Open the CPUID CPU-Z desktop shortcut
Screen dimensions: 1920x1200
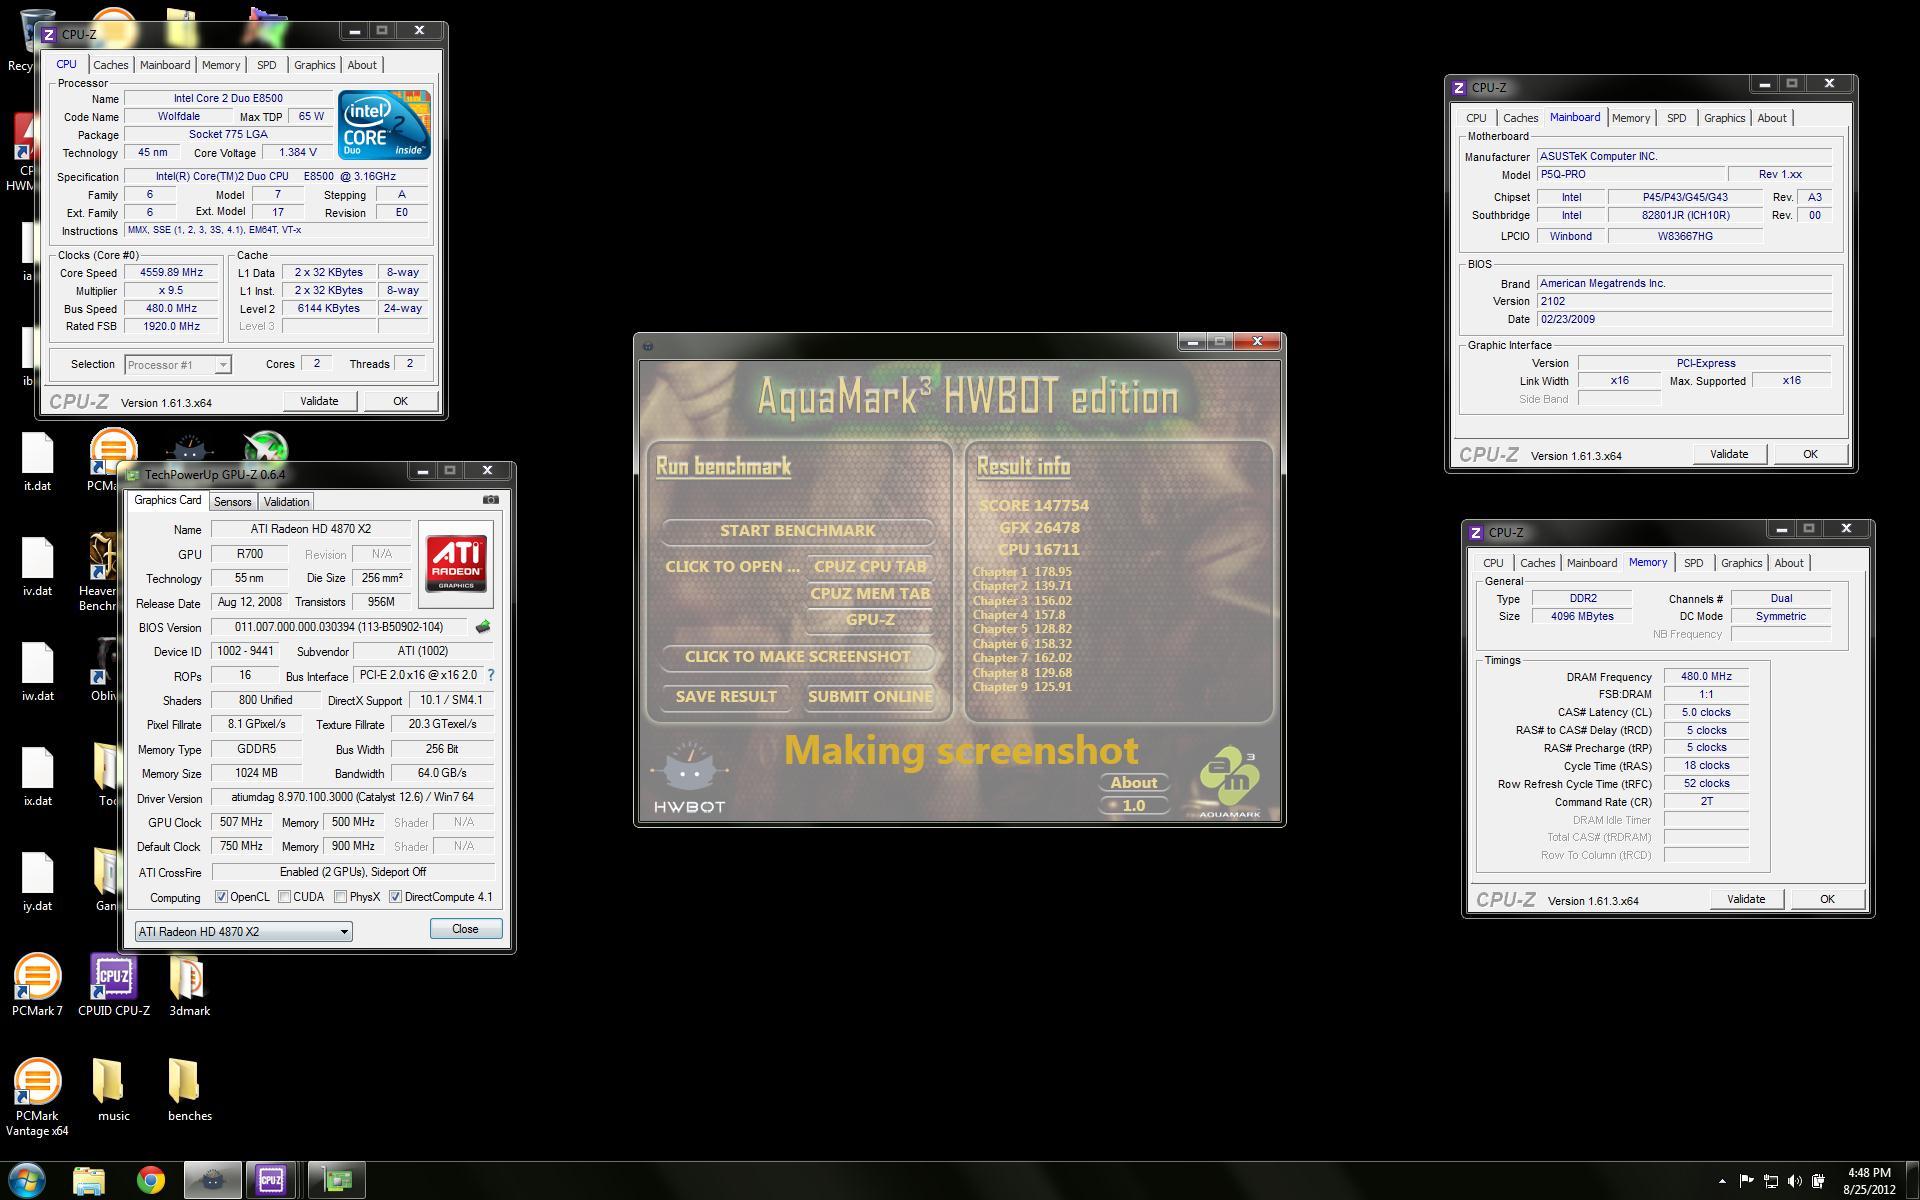(x=113, y=985)
